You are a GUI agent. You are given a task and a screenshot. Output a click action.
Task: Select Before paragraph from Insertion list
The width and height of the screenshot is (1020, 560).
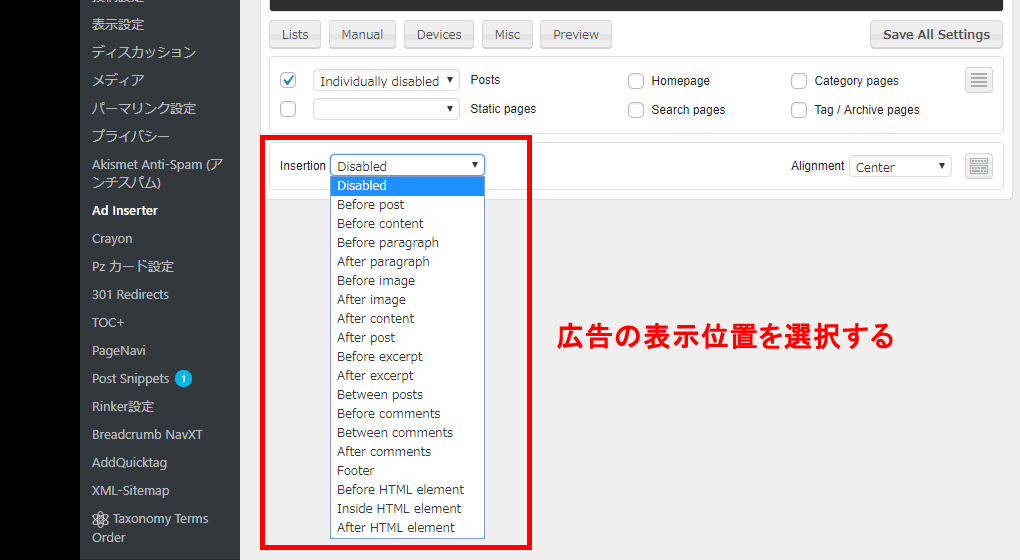[x=388, y=243]
